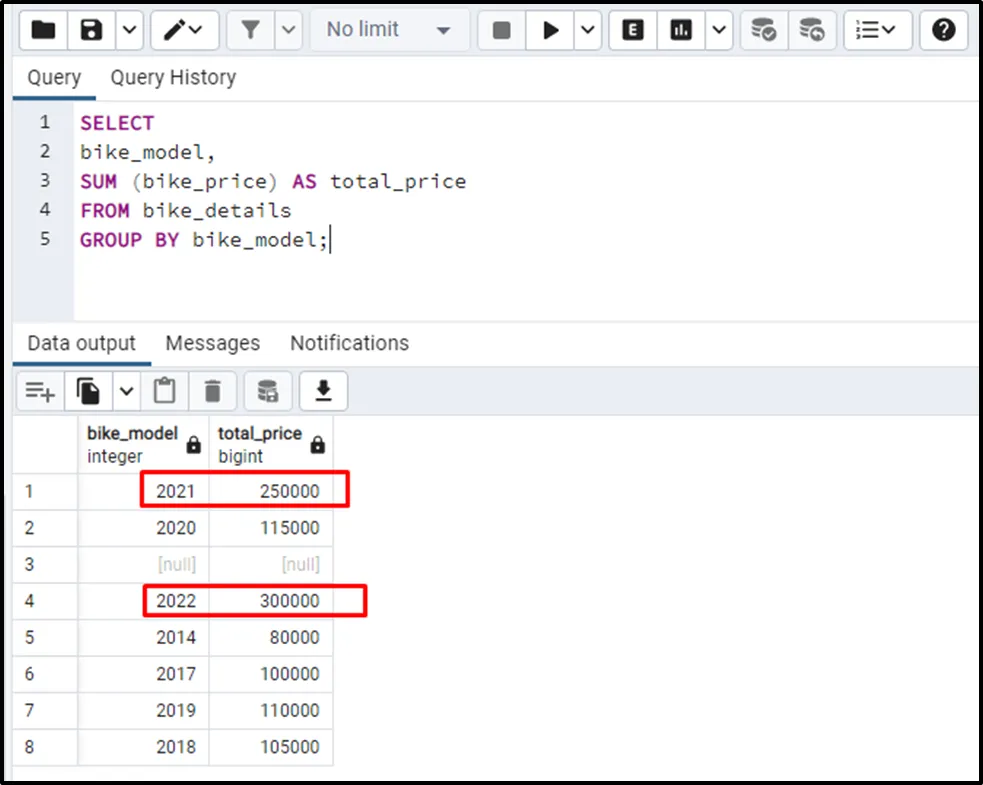Expand the dropdown arrow beside the save icon
This screenshot has height=785, width=983.
pos(130,30)
